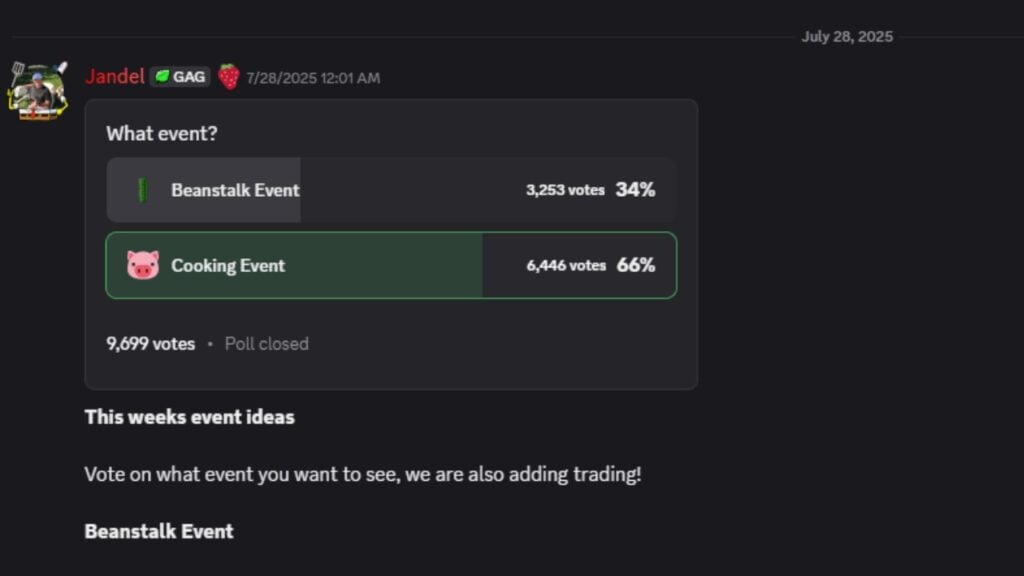Click the 6,446 votes count

point(566,265)
